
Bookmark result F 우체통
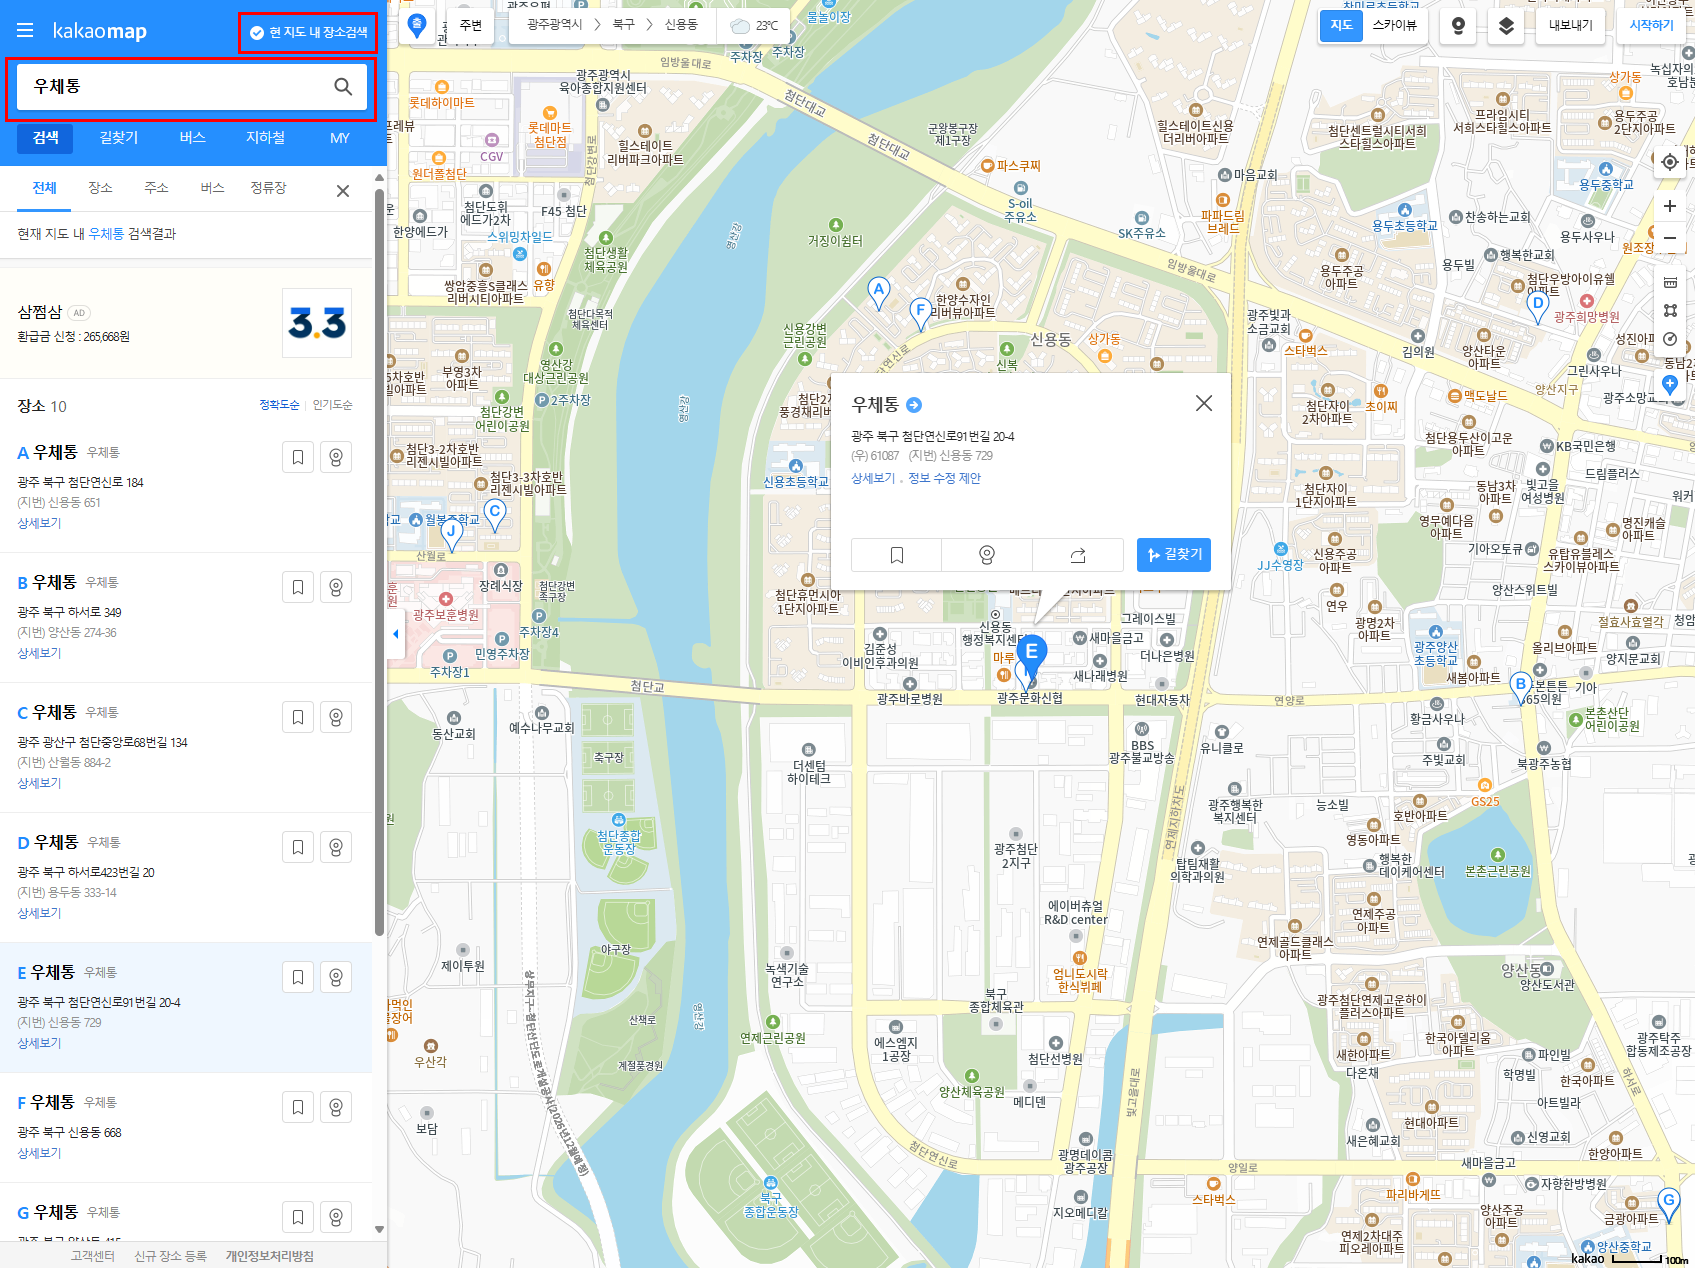click(x=298, y=1107)
